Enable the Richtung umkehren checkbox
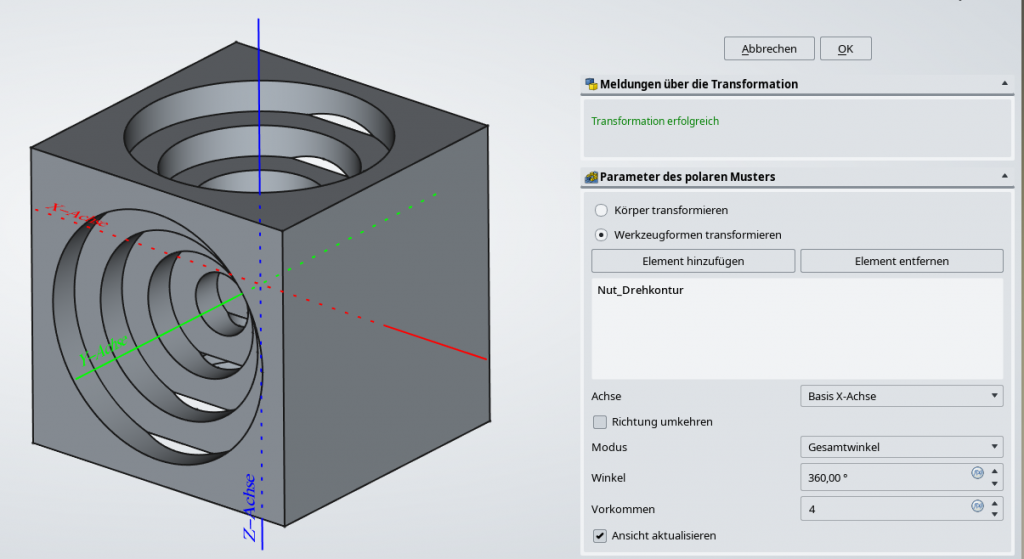Viewport: 1024px width, 559px height. (600, 422)
